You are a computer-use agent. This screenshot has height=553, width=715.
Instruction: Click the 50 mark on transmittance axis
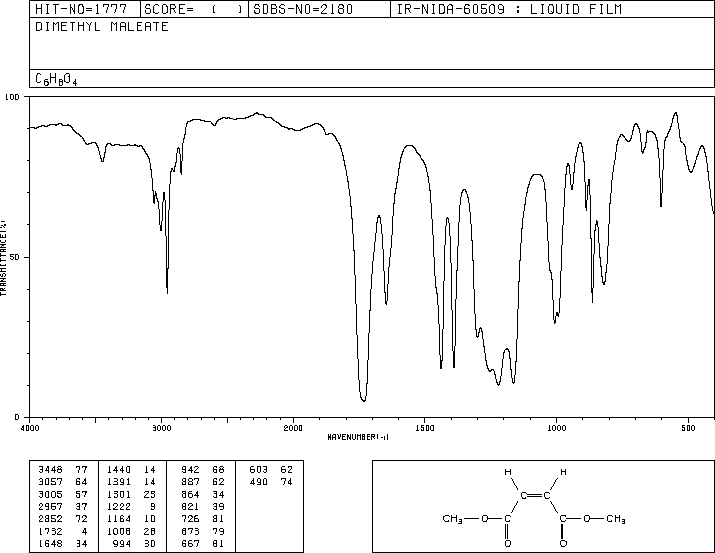[x=15, y=257]
